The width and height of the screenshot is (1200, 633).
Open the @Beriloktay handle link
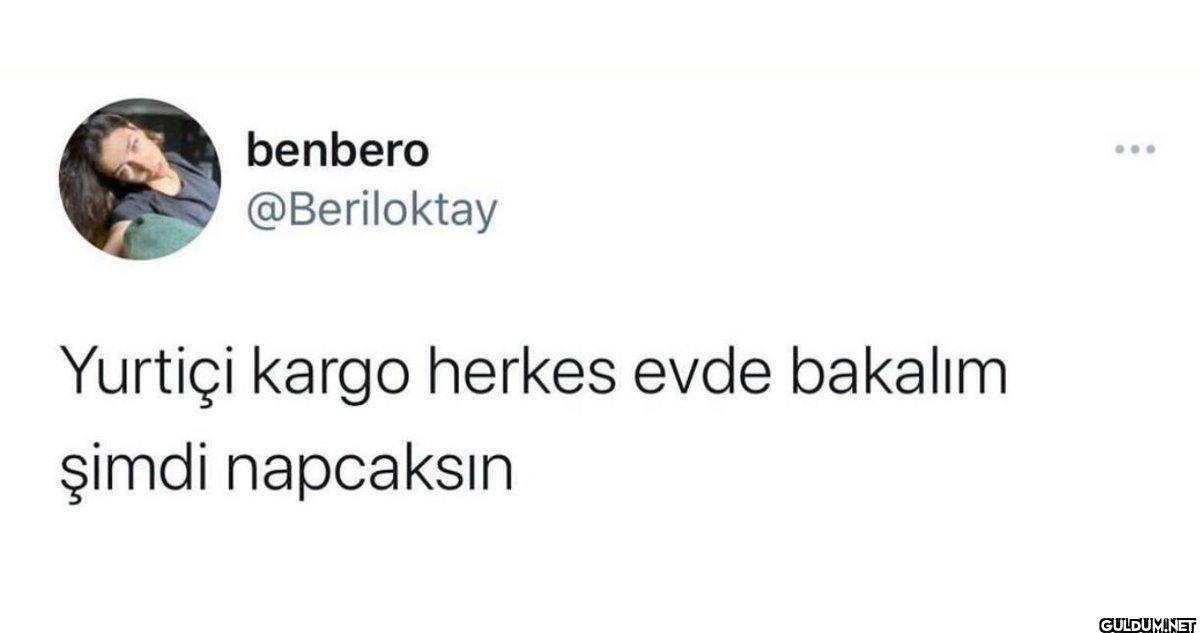370,210
